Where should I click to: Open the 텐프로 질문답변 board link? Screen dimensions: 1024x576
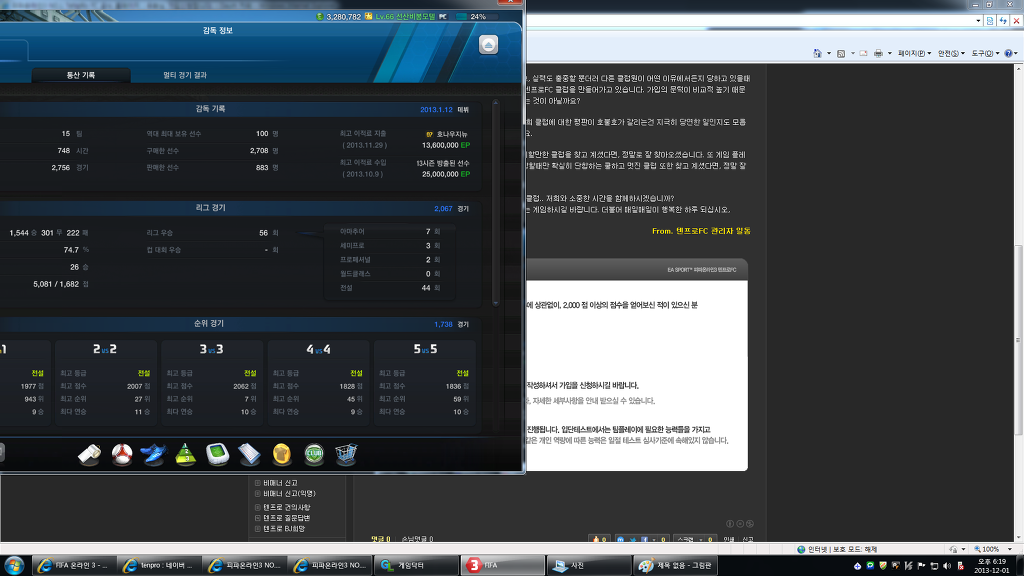(x=287, y=518)
